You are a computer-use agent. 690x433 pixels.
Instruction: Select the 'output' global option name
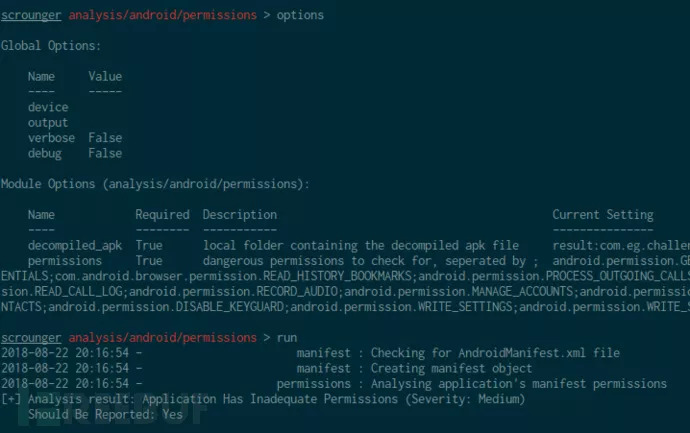[x=48, y=123]
